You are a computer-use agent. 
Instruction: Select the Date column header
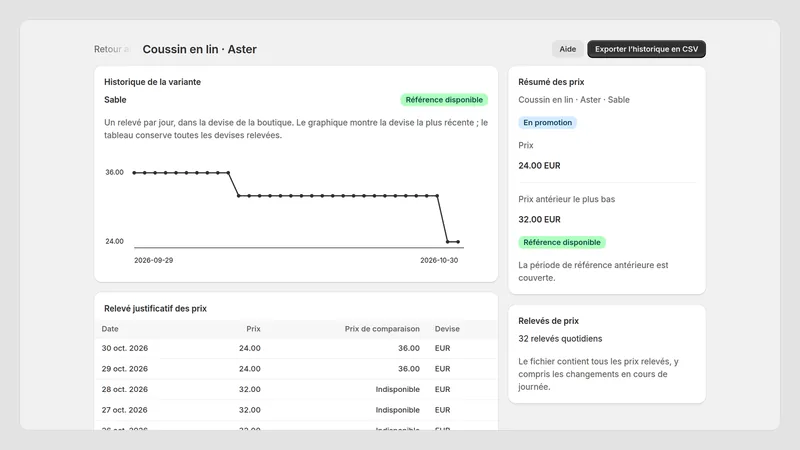[110, 329]
